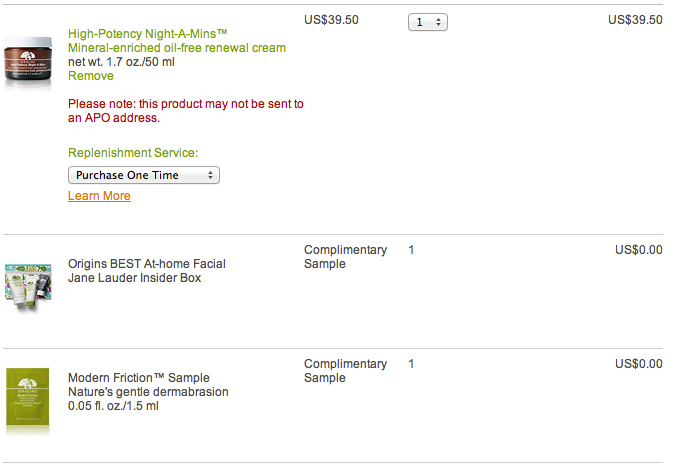The height and width of the screenshot is (466, 675).
Task: Click the Origins BEST At-home Facial name
Action: [147, 264]
